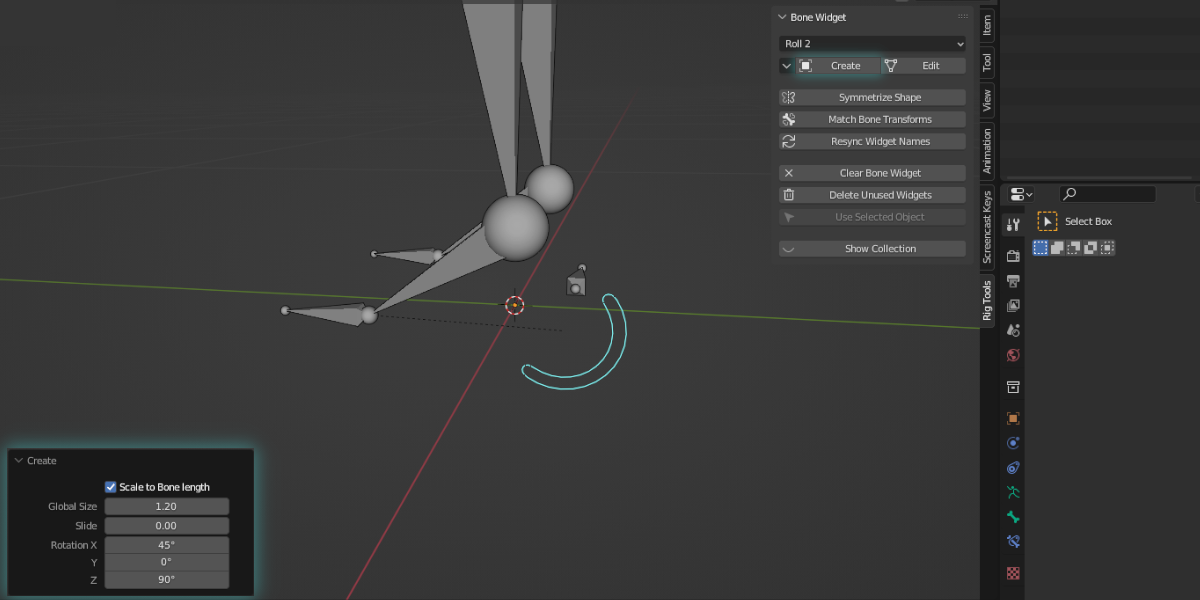Open the red checkered Texture Properties icon
This screenshot has width=1200, height=600.
1013,573
